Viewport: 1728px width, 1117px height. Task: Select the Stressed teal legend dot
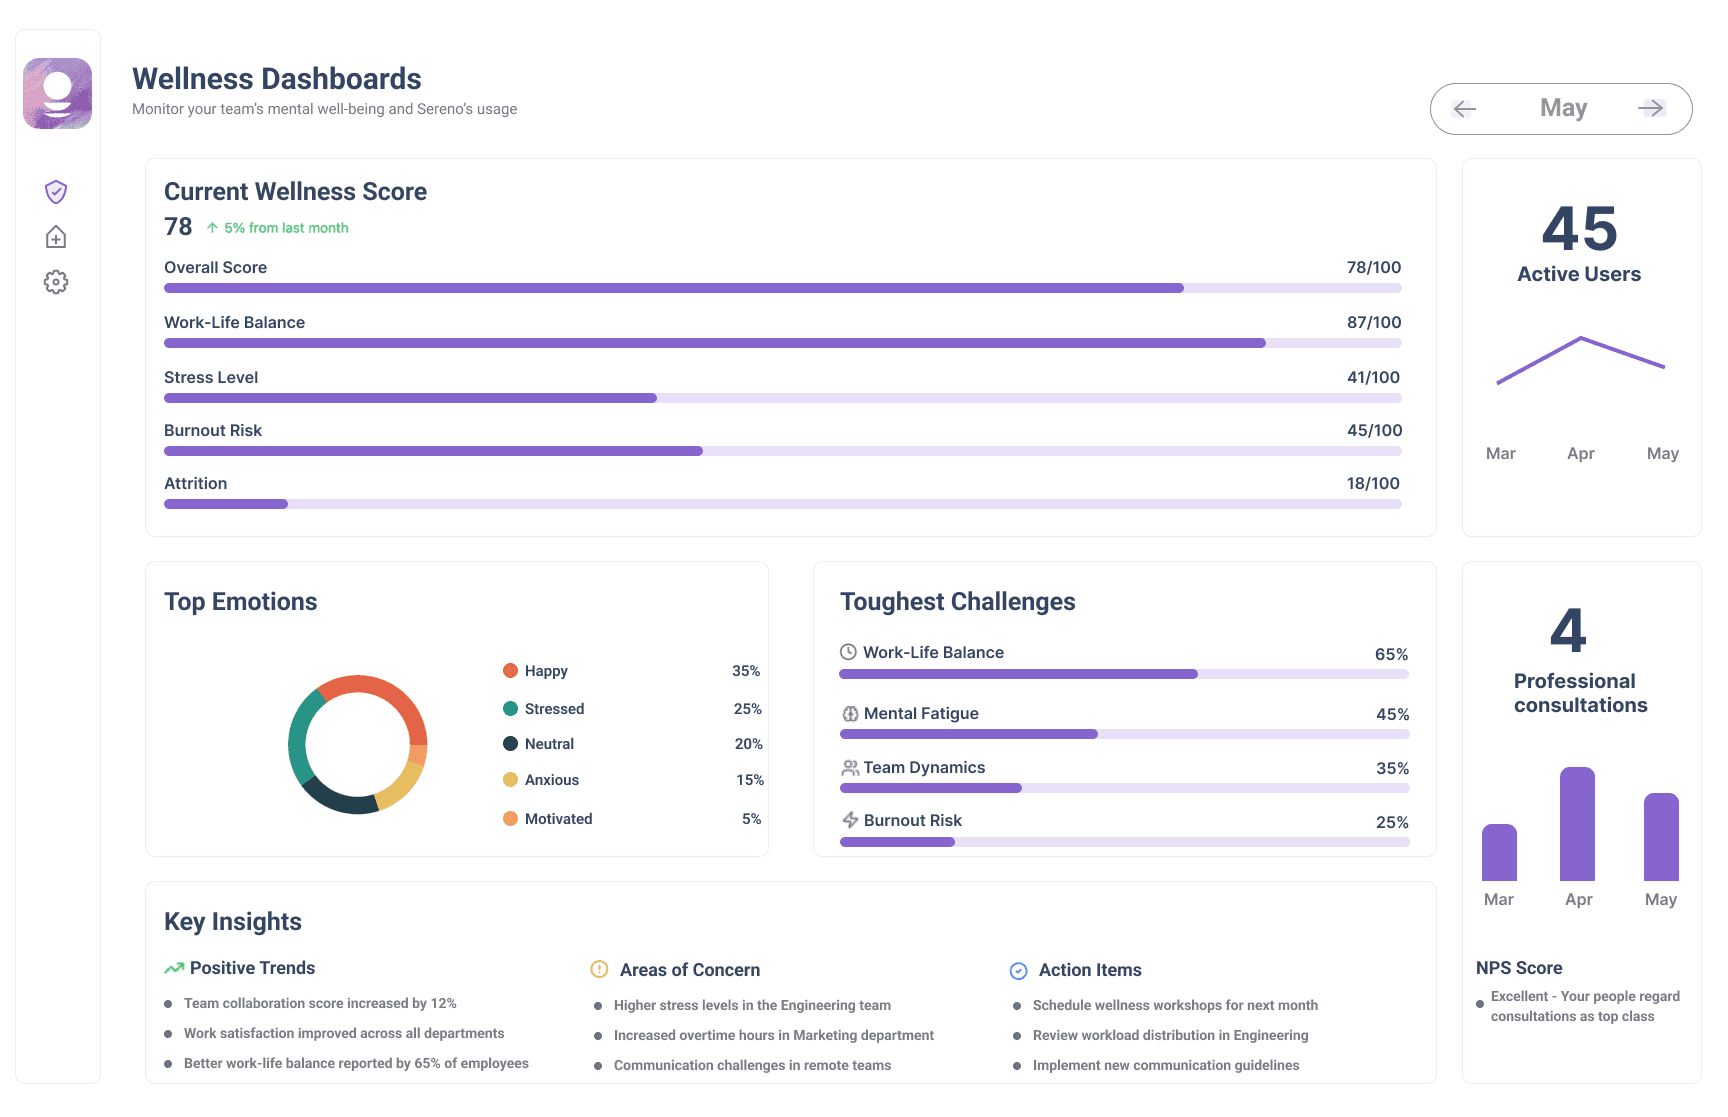(x=510, y=709)
